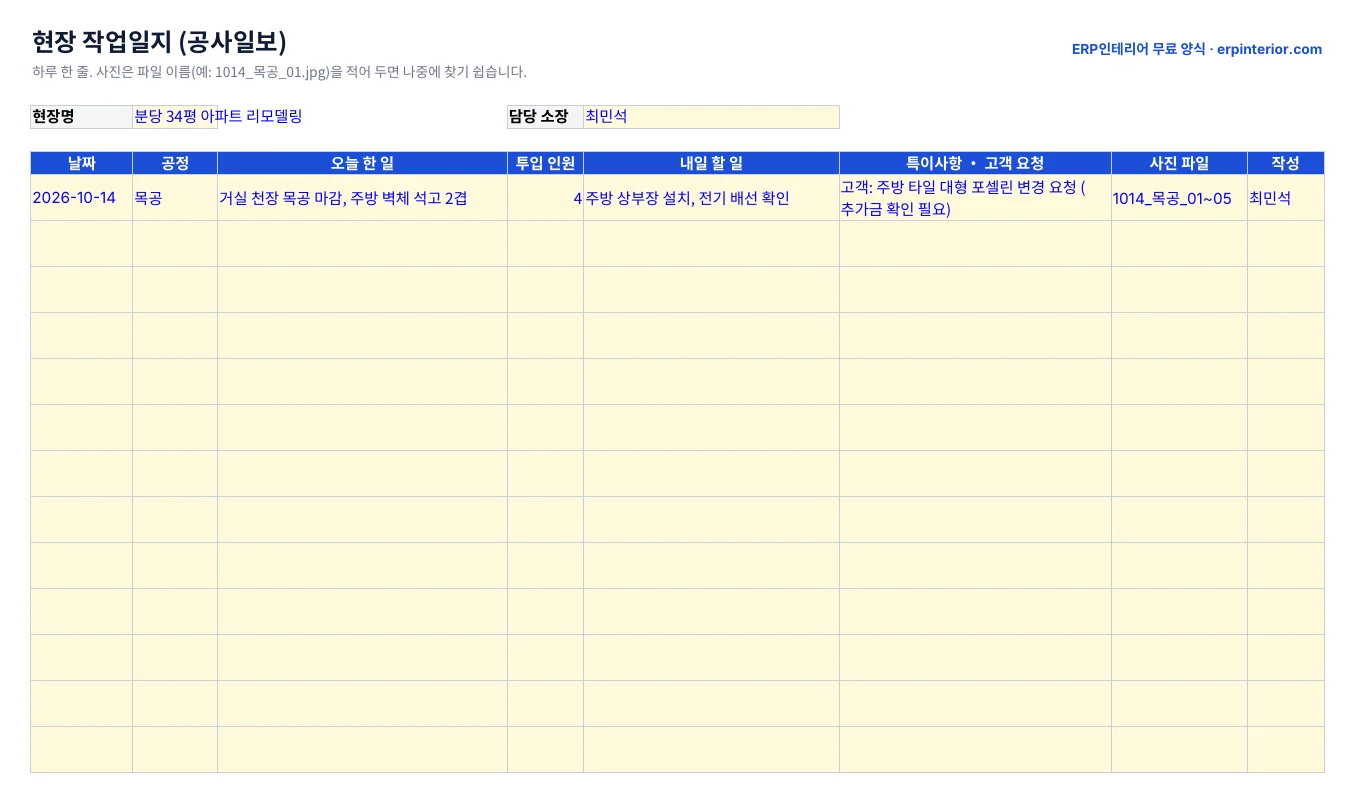This screenshot has width=1355, height=803.
Task: Click the 오늘 한 일 column header
Action: [362, 163]
